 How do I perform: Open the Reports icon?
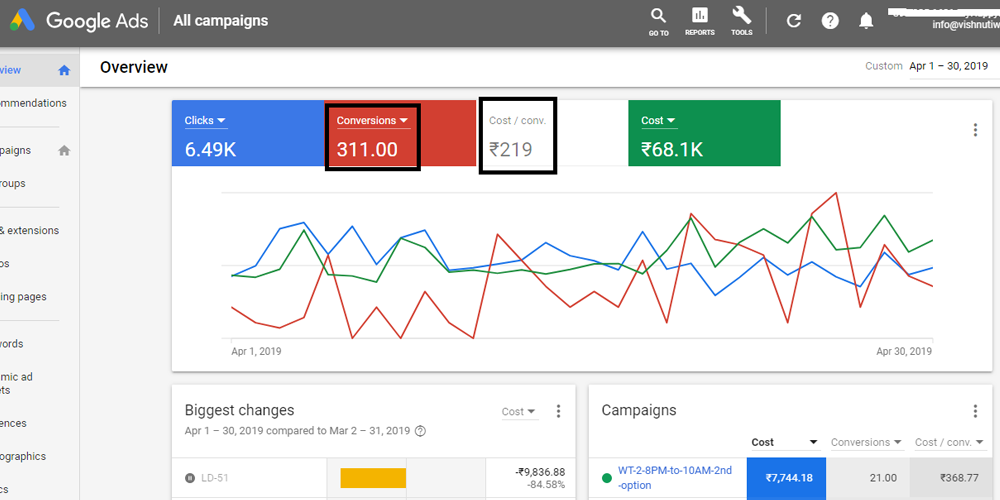tap(700, 17)
